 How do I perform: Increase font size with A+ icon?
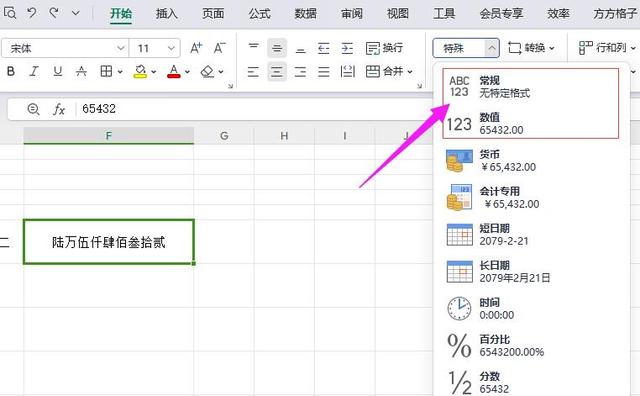196,48
